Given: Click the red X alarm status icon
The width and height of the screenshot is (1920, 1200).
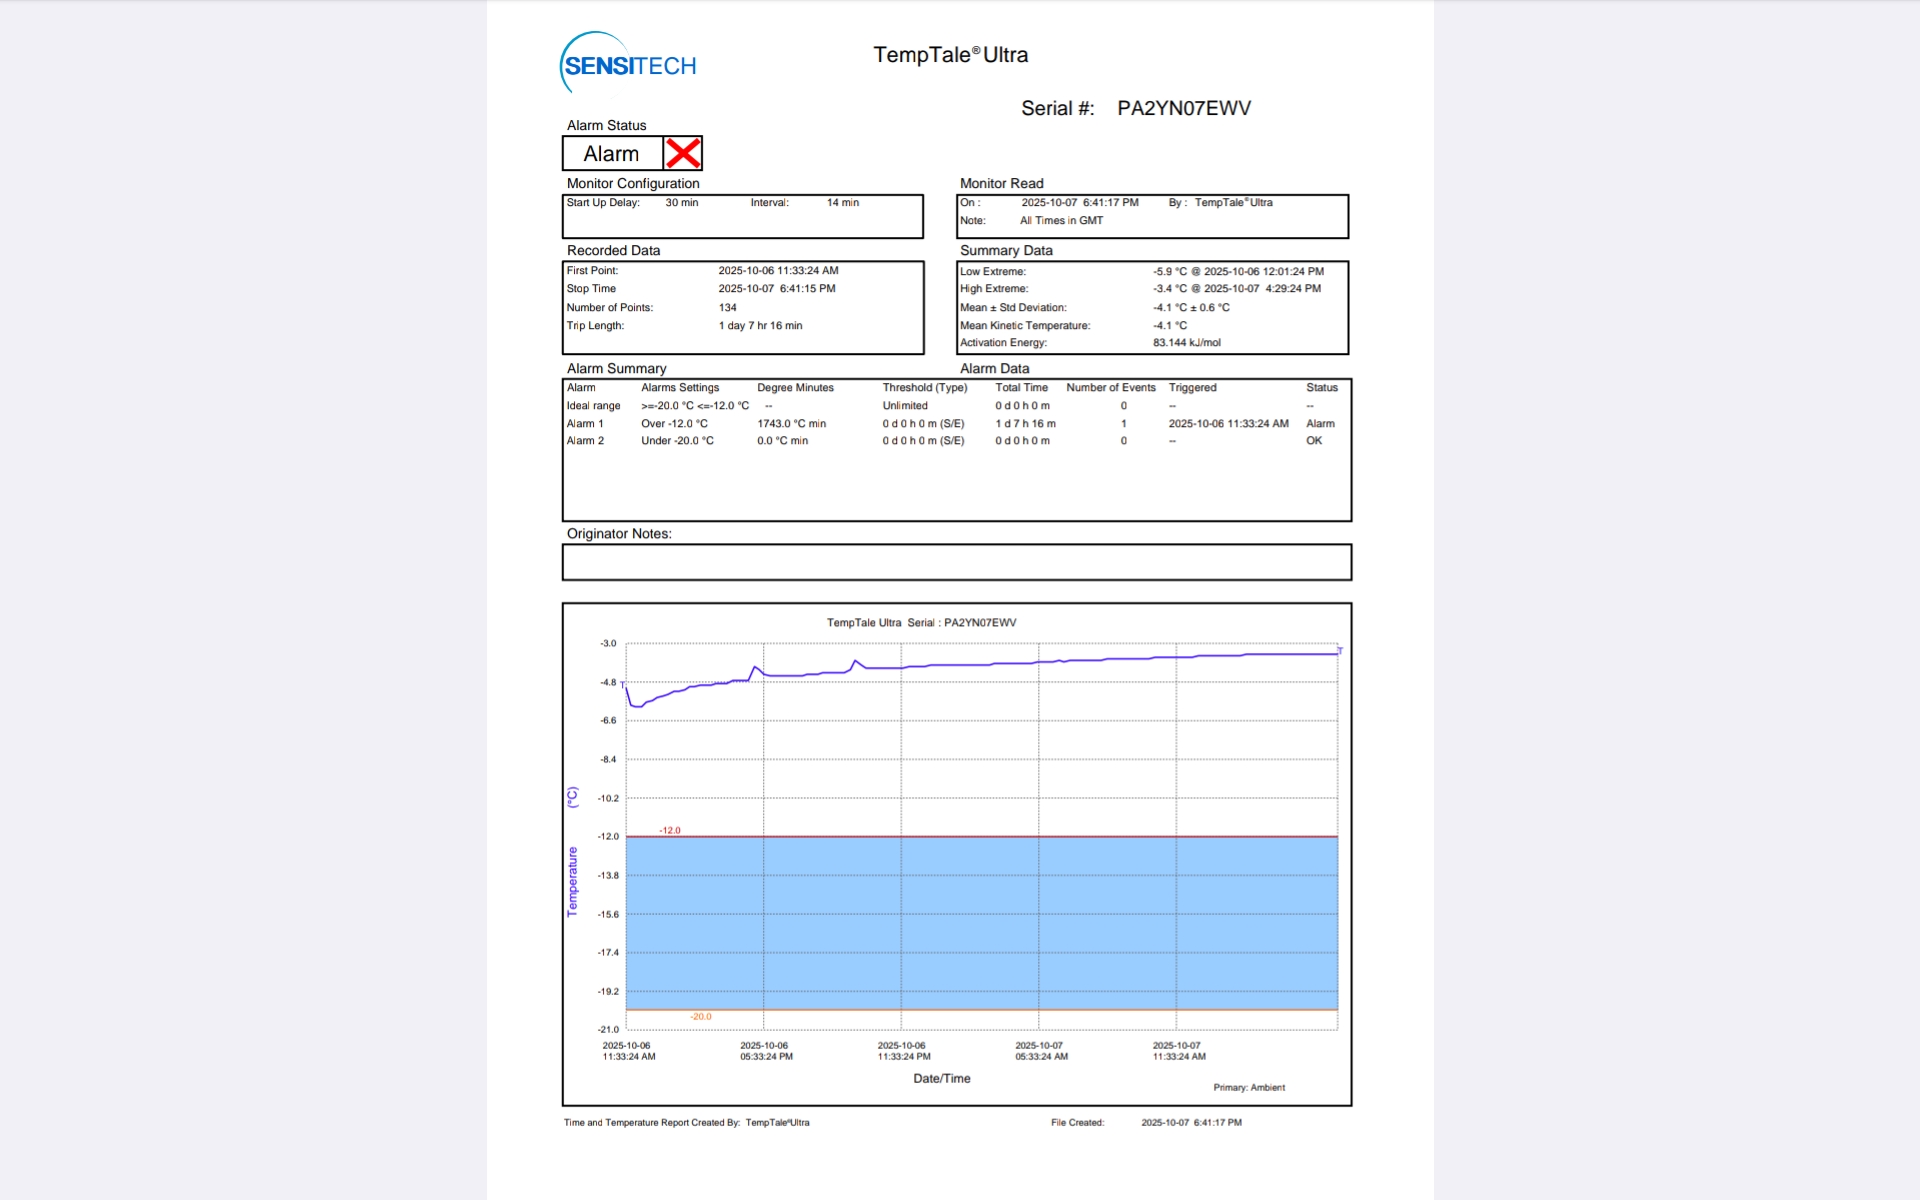Looking at the screenshot, I should point(683,153).
